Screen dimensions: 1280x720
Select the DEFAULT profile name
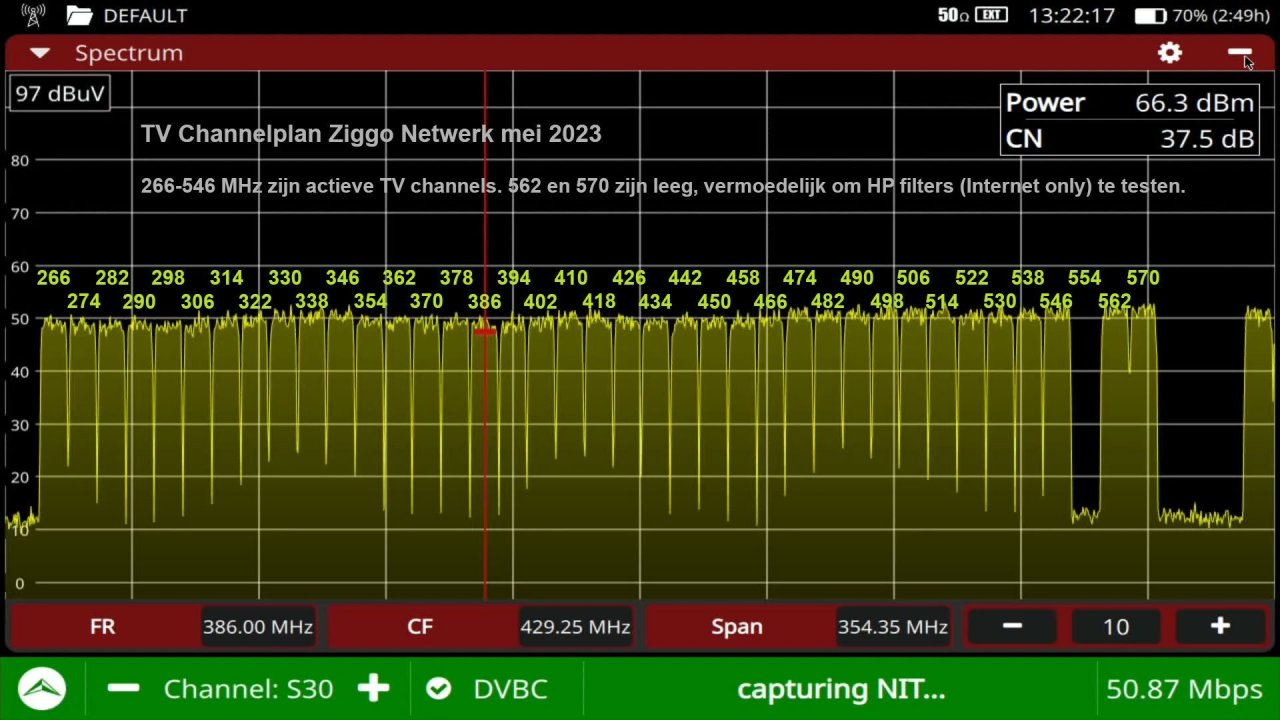(145, 16)
